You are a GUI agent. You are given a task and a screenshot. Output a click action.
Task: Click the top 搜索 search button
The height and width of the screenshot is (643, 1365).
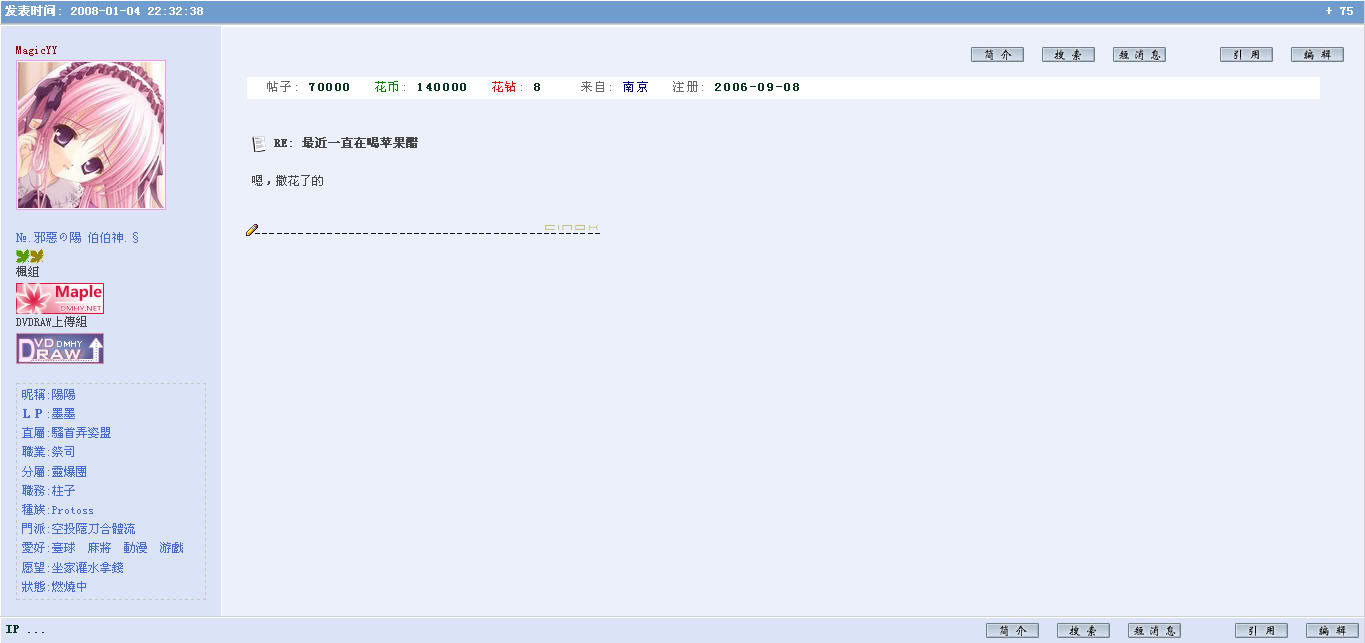click(1068, 55)
